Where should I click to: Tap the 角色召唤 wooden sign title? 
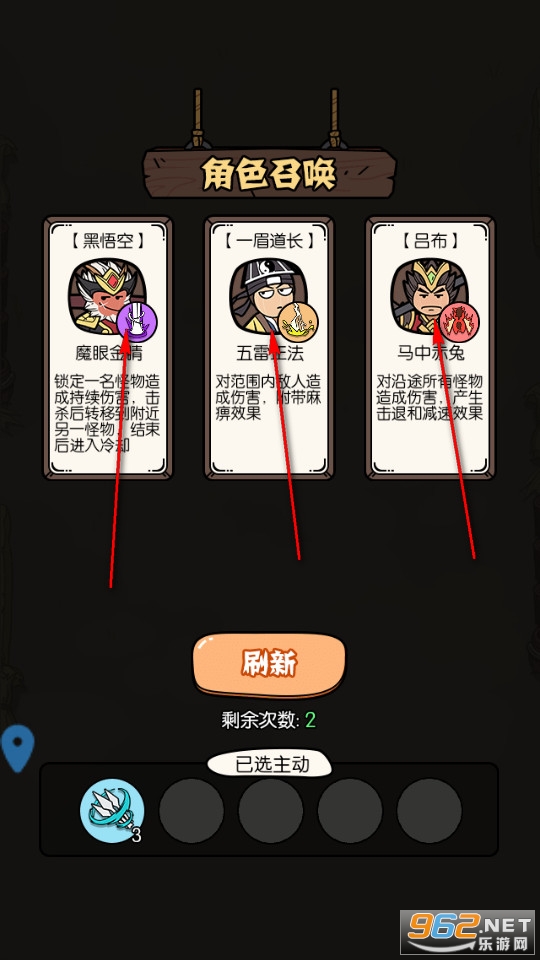coord(269,174)
